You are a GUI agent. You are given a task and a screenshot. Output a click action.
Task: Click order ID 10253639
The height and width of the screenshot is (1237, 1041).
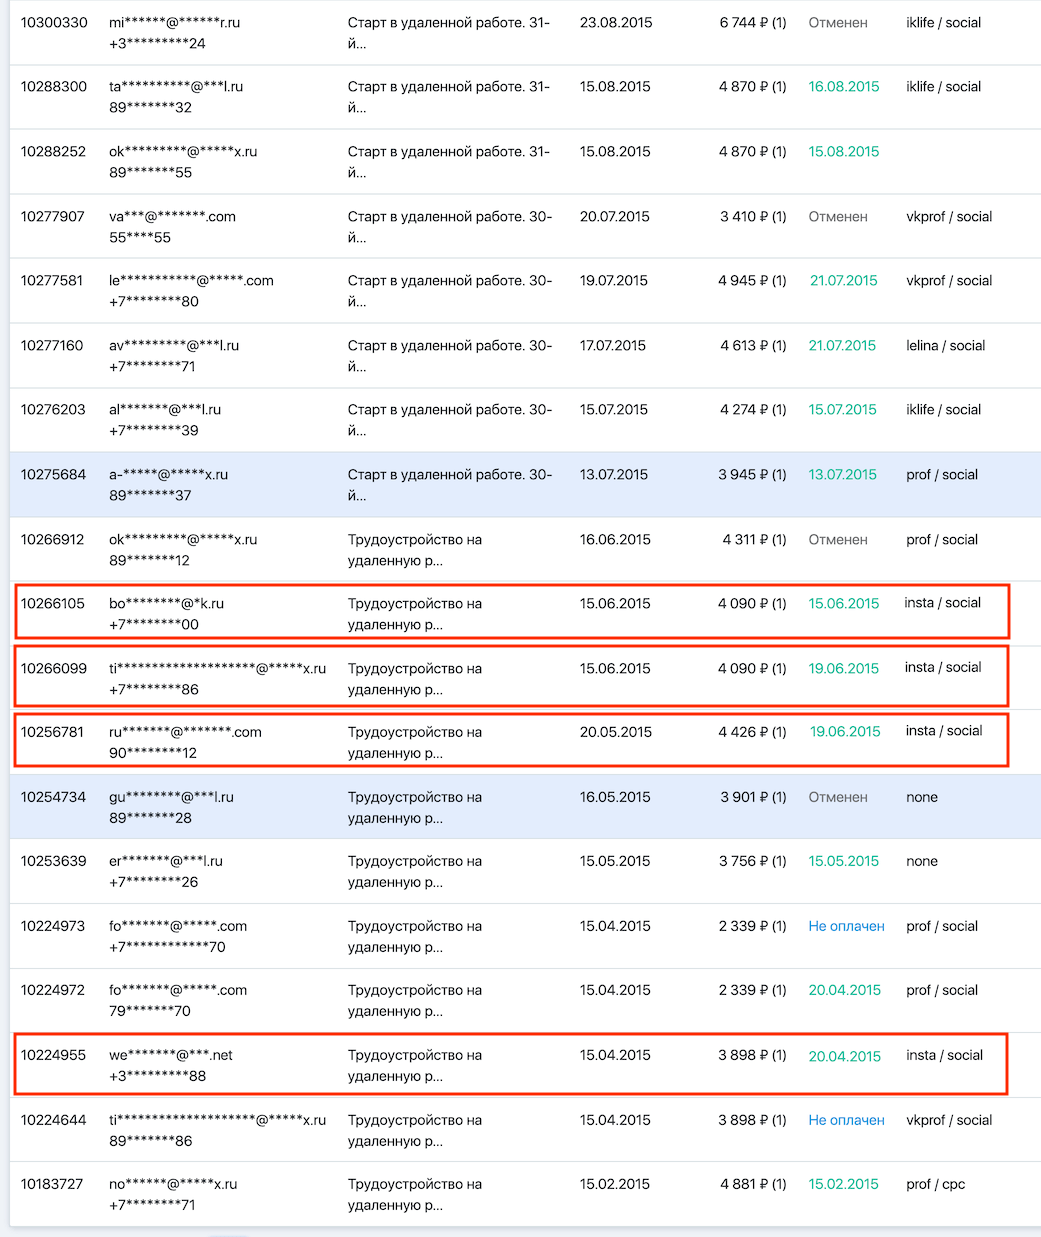click(54, 861)
